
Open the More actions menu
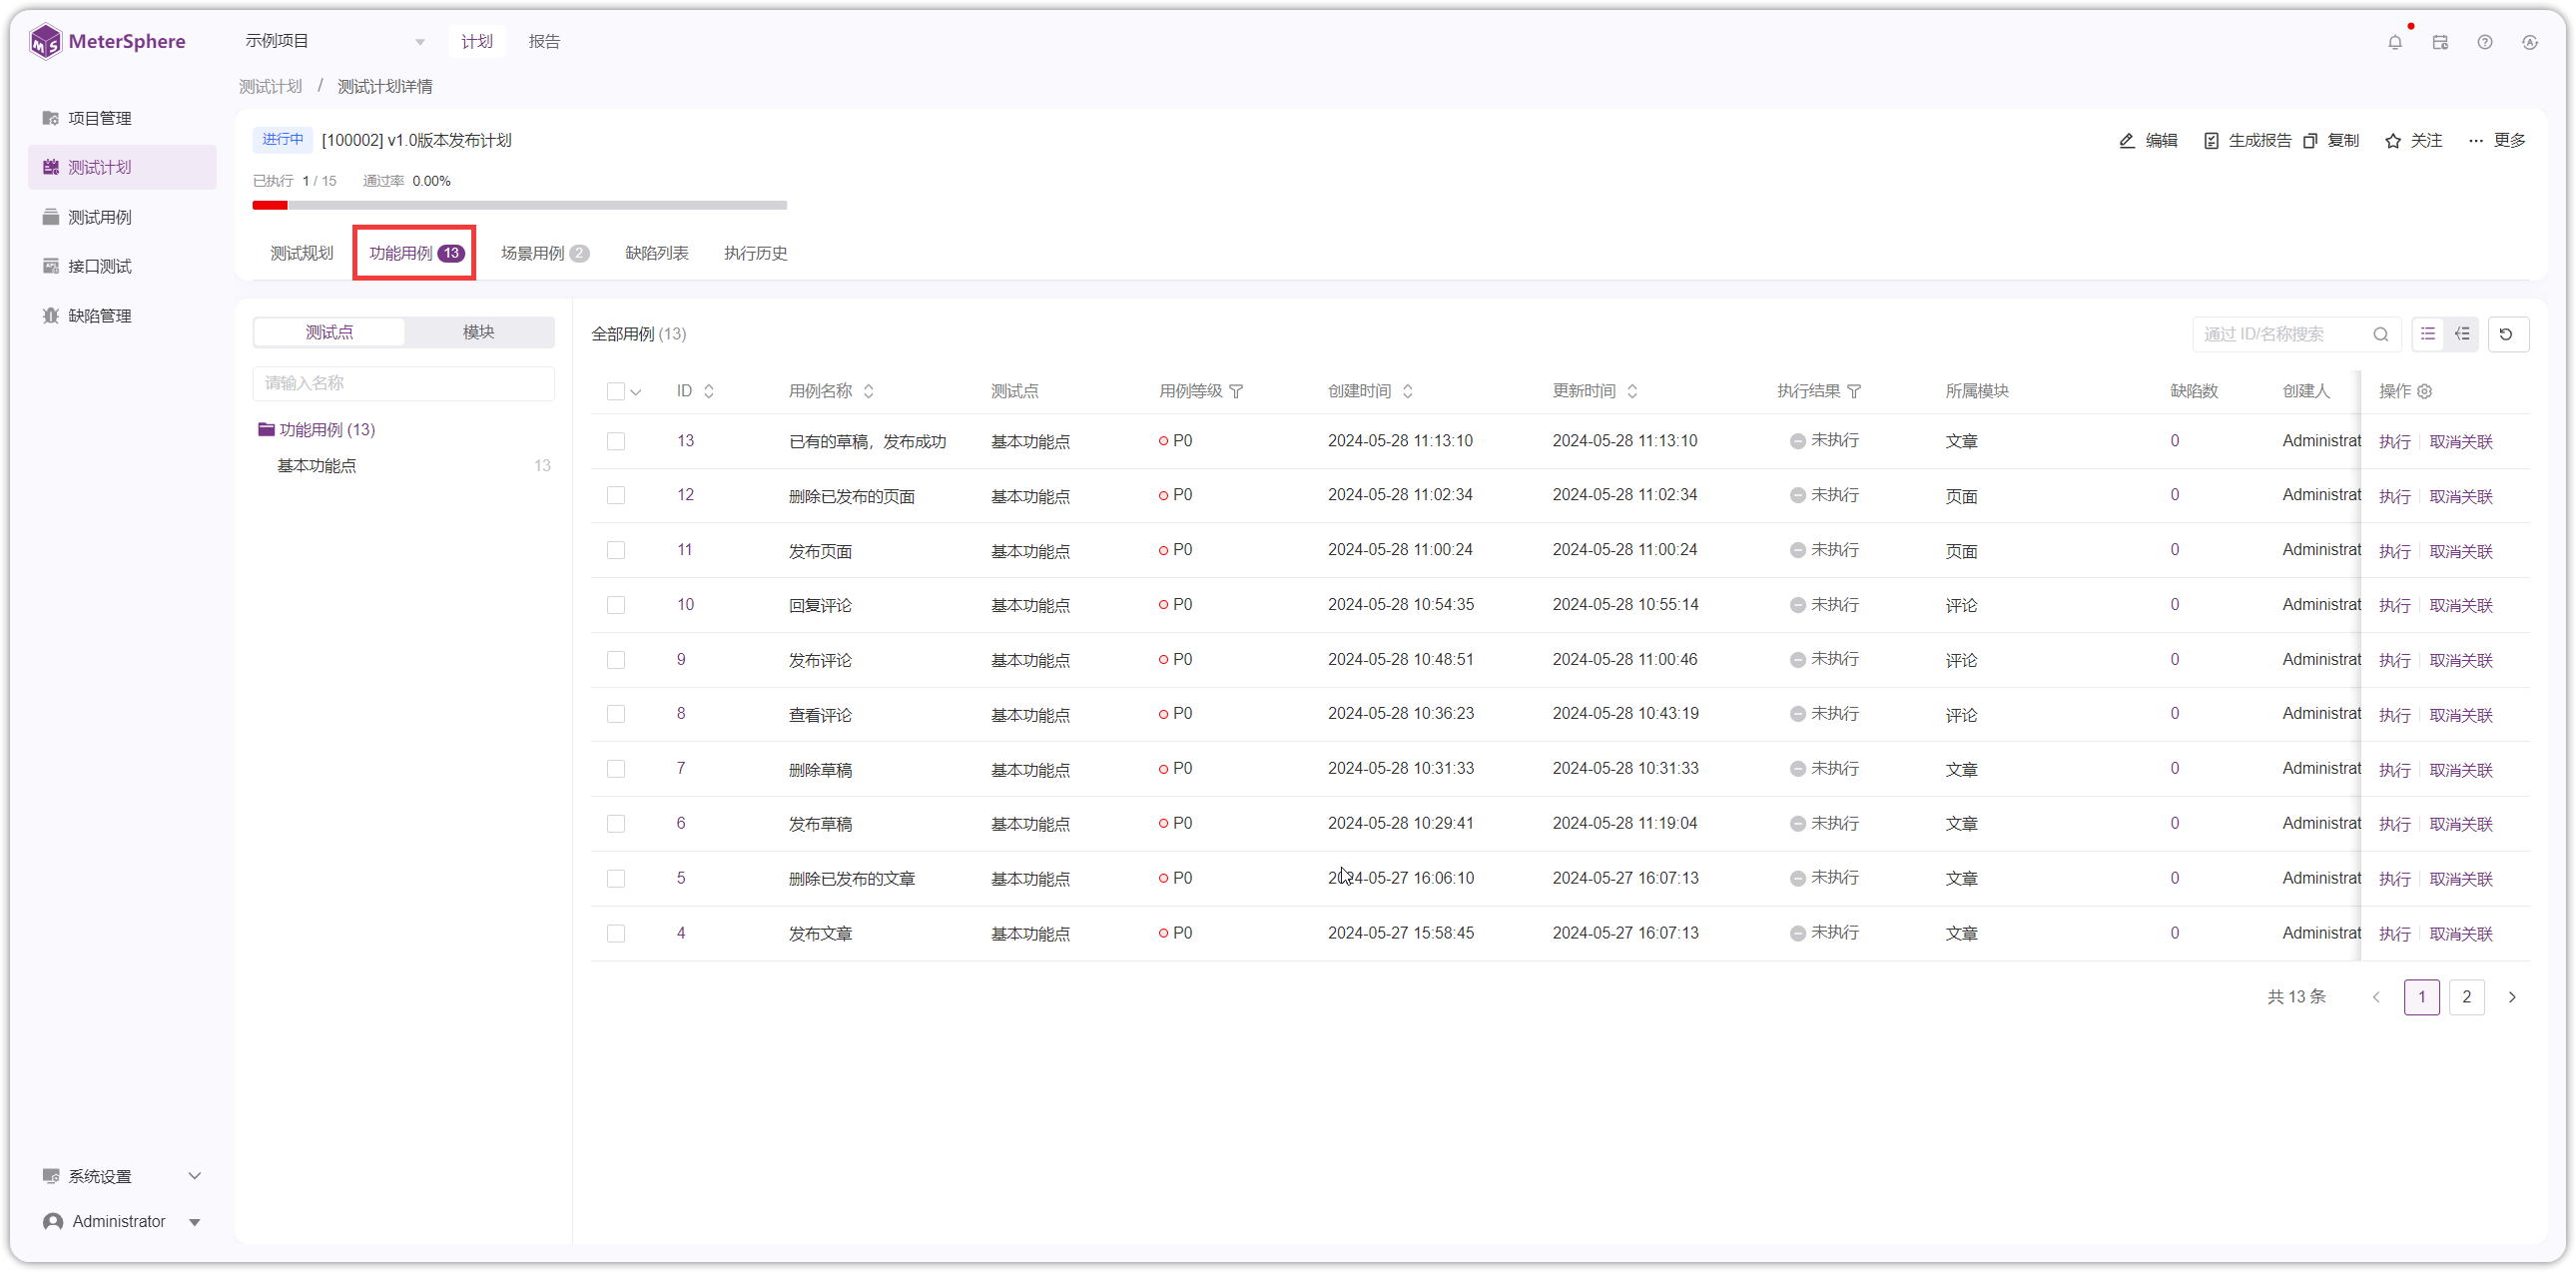click(2497, 141)
